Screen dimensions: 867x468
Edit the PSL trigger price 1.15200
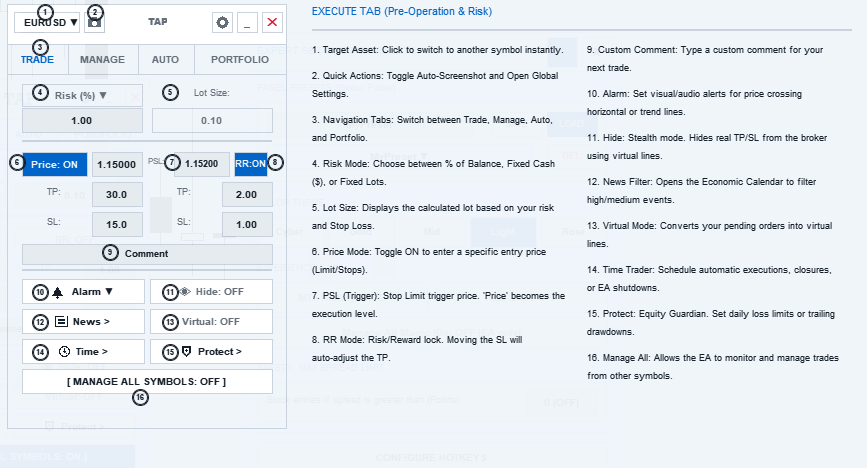tap(202, 164)
